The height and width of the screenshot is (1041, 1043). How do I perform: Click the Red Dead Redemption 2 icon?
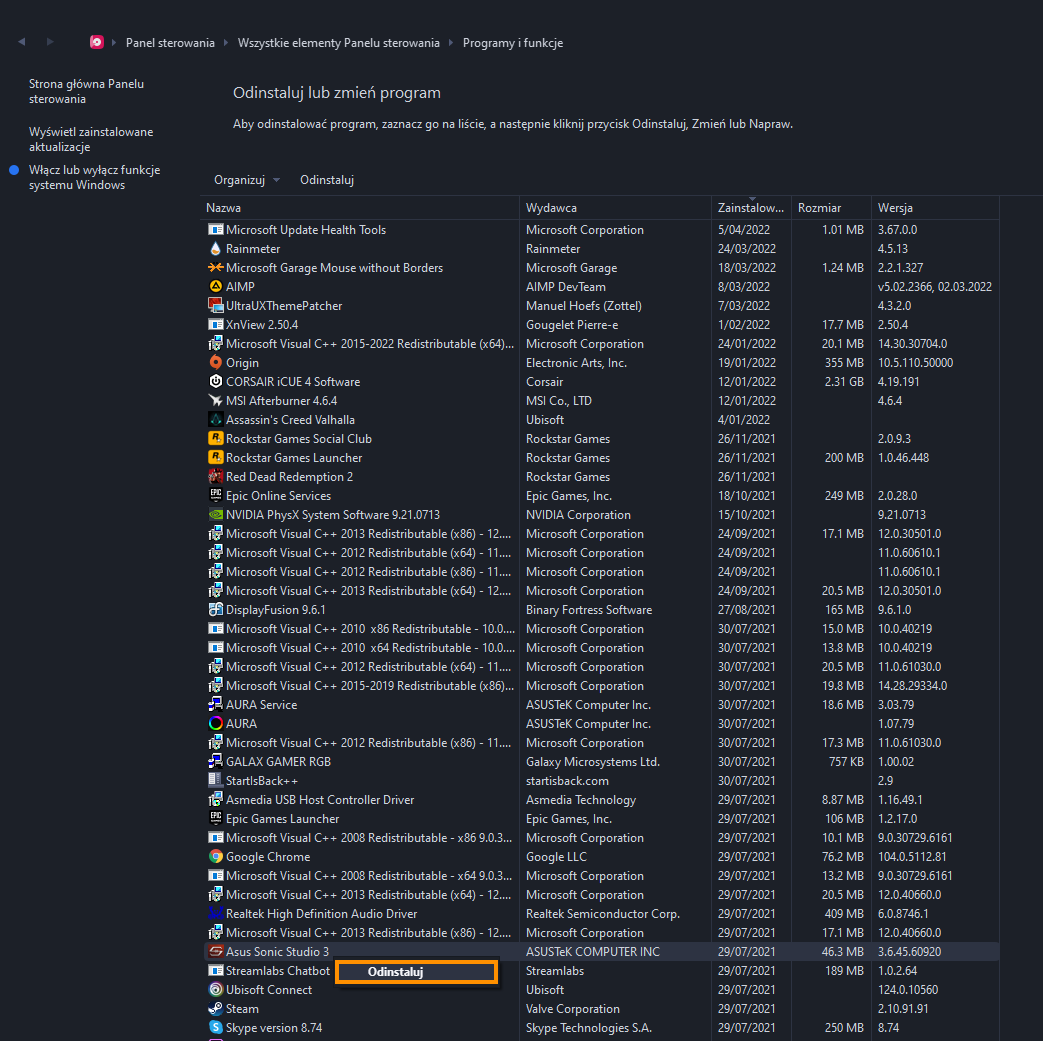click(215, 476)
